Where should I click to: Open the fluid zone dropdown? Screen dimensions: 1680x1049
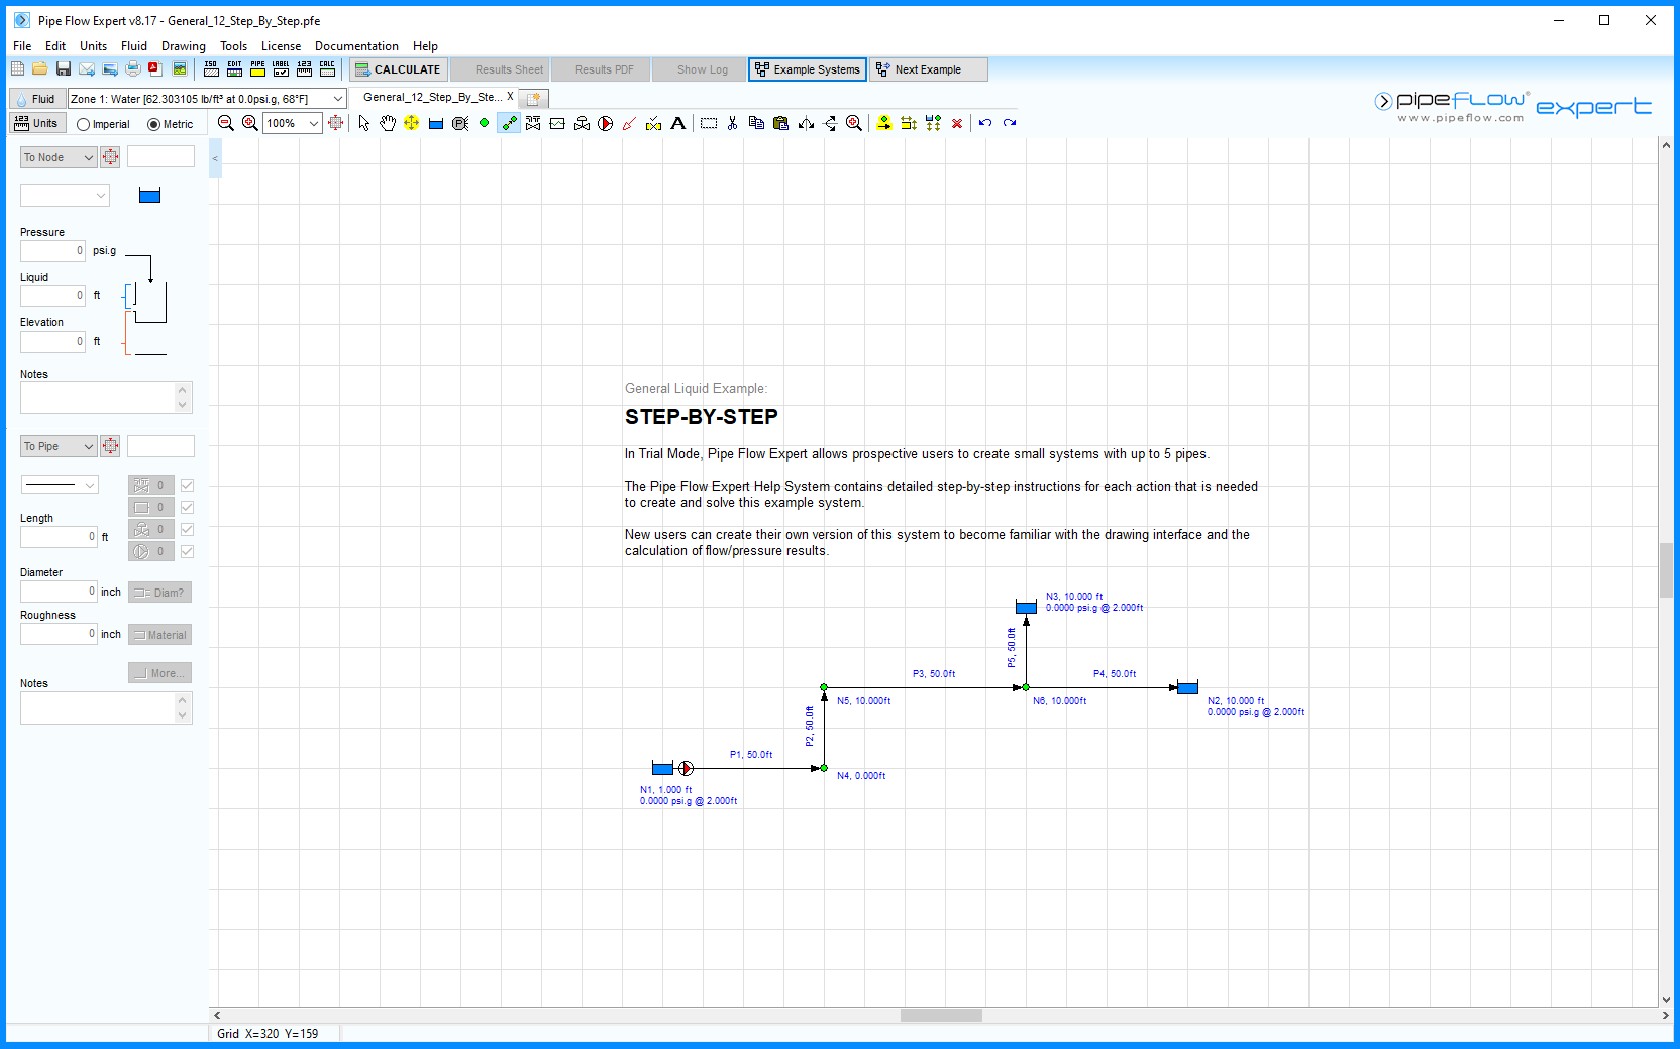[338, 99]
